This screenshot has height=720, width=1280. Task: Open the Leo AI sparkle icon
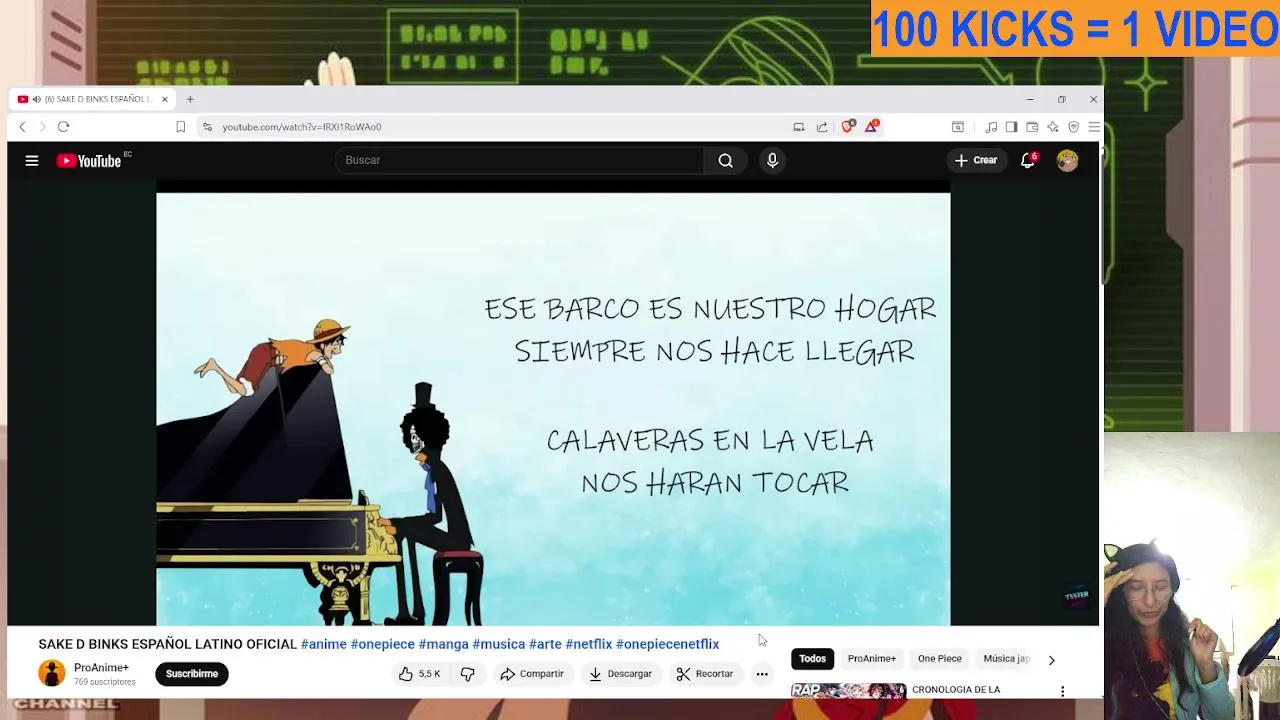point(1053,127)
